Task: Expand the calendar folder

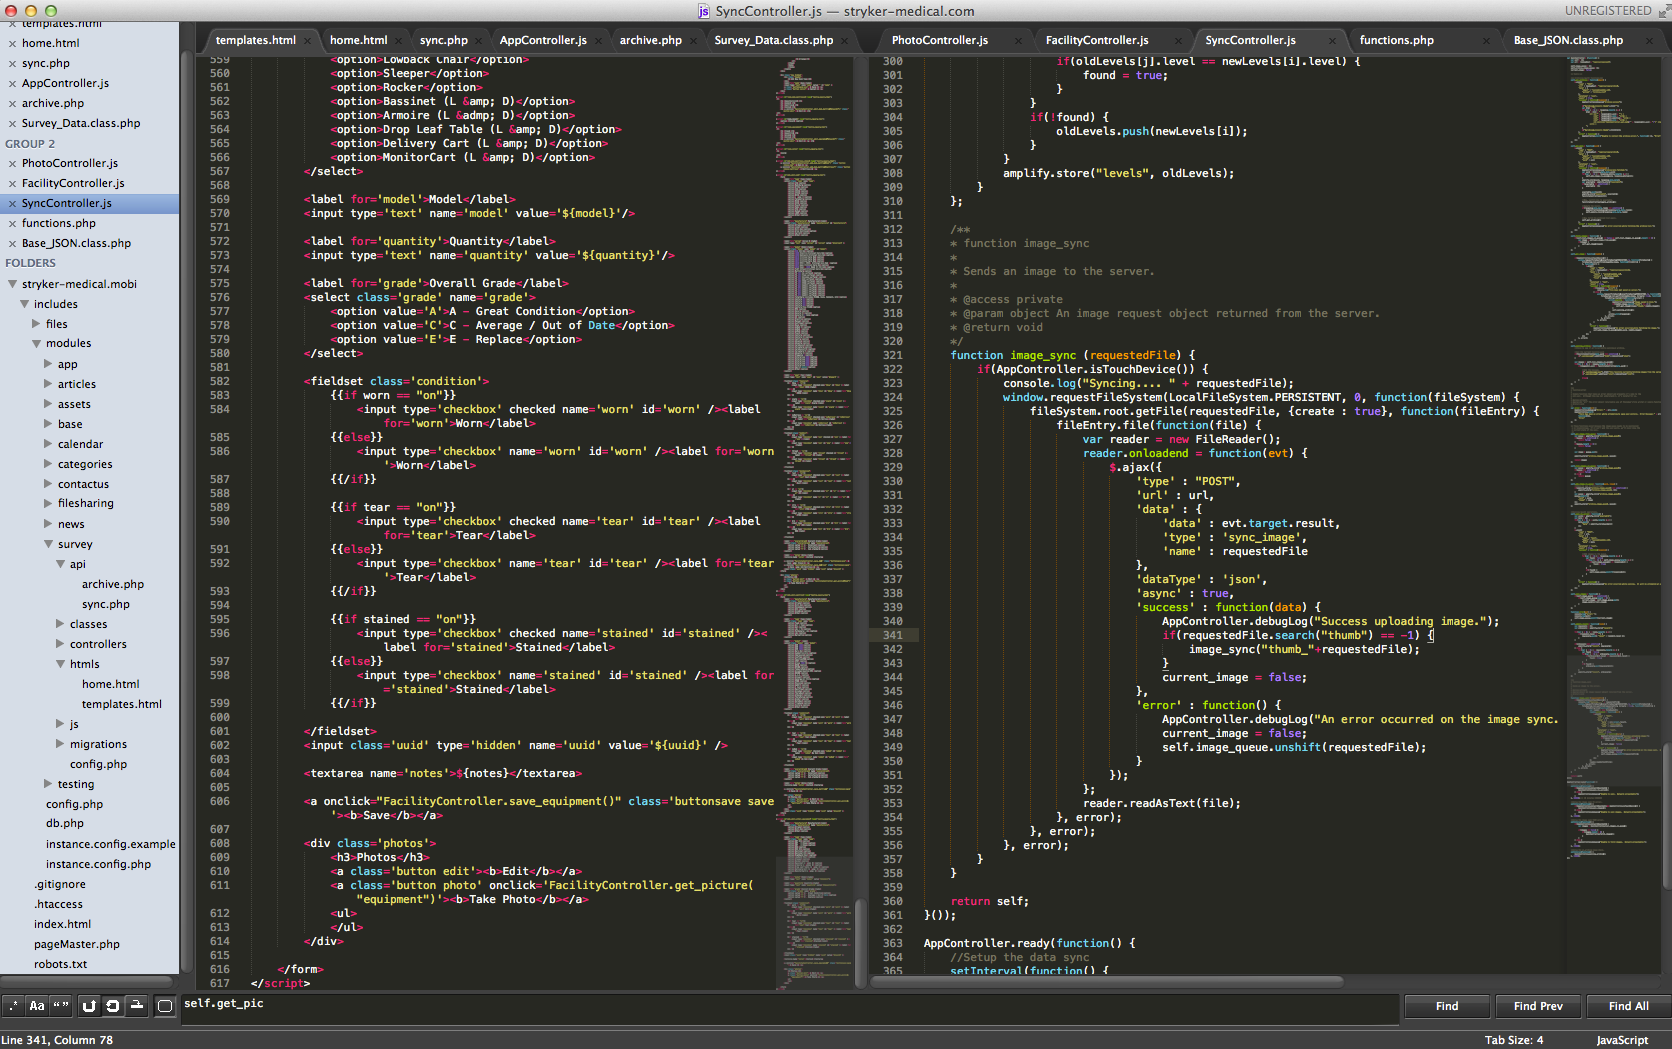Action: (x=48, y=444)
